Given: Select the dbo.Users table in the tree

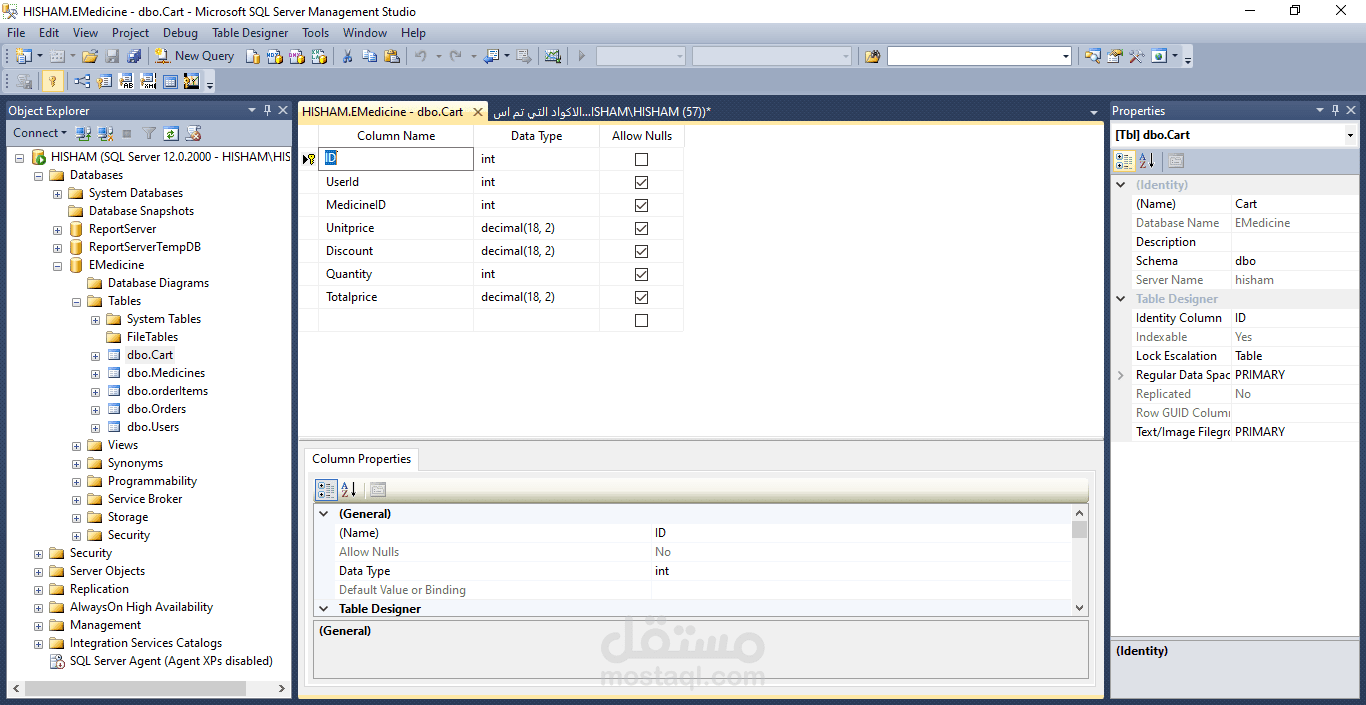Looking at the screenshot, I should point(153,427).
